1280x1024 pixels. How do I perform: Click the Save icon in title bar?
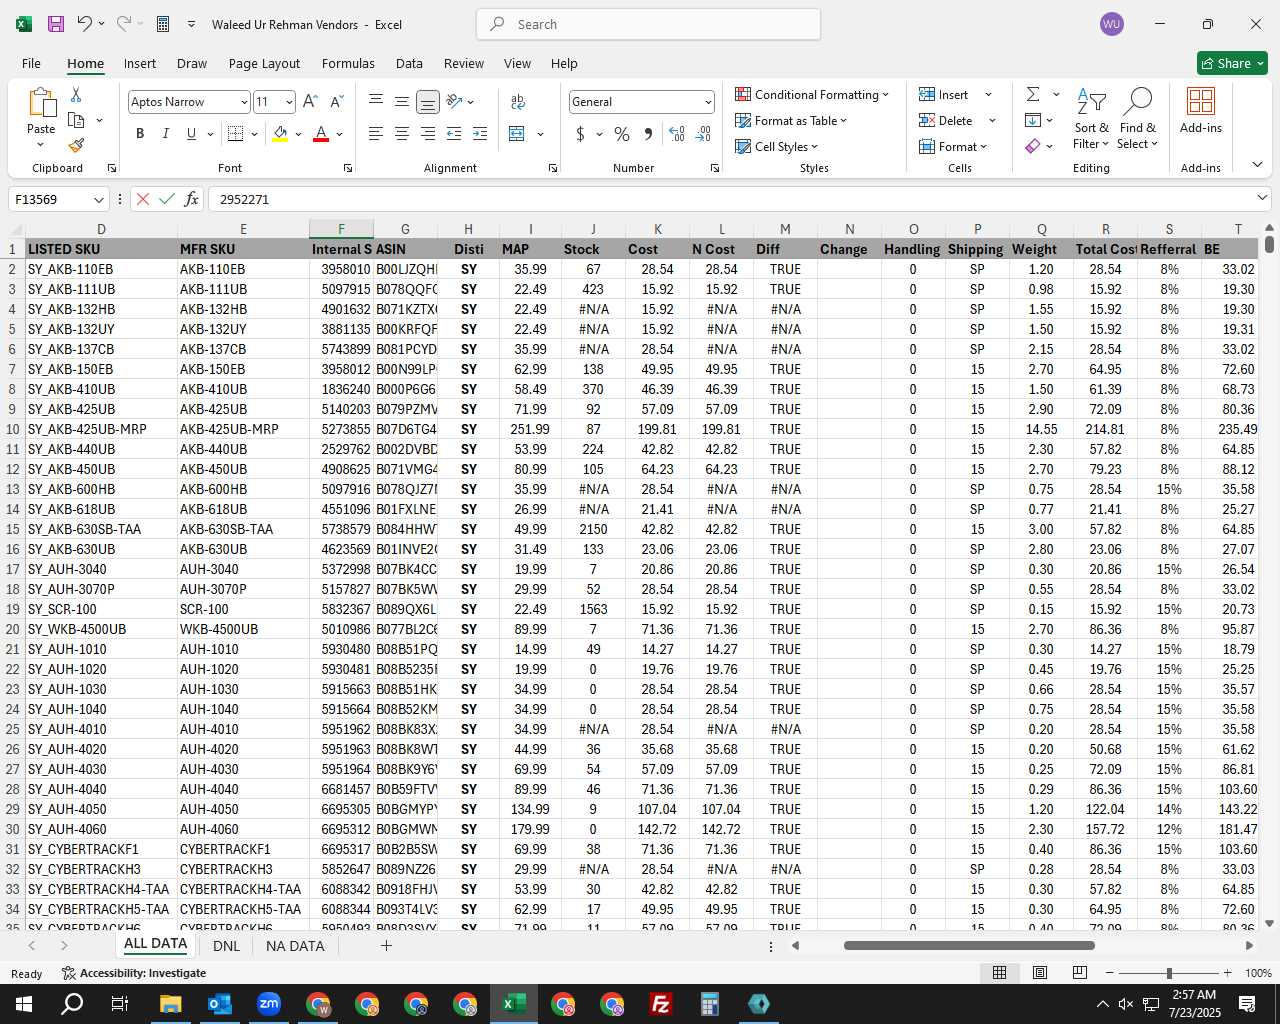tap(56, 24)
